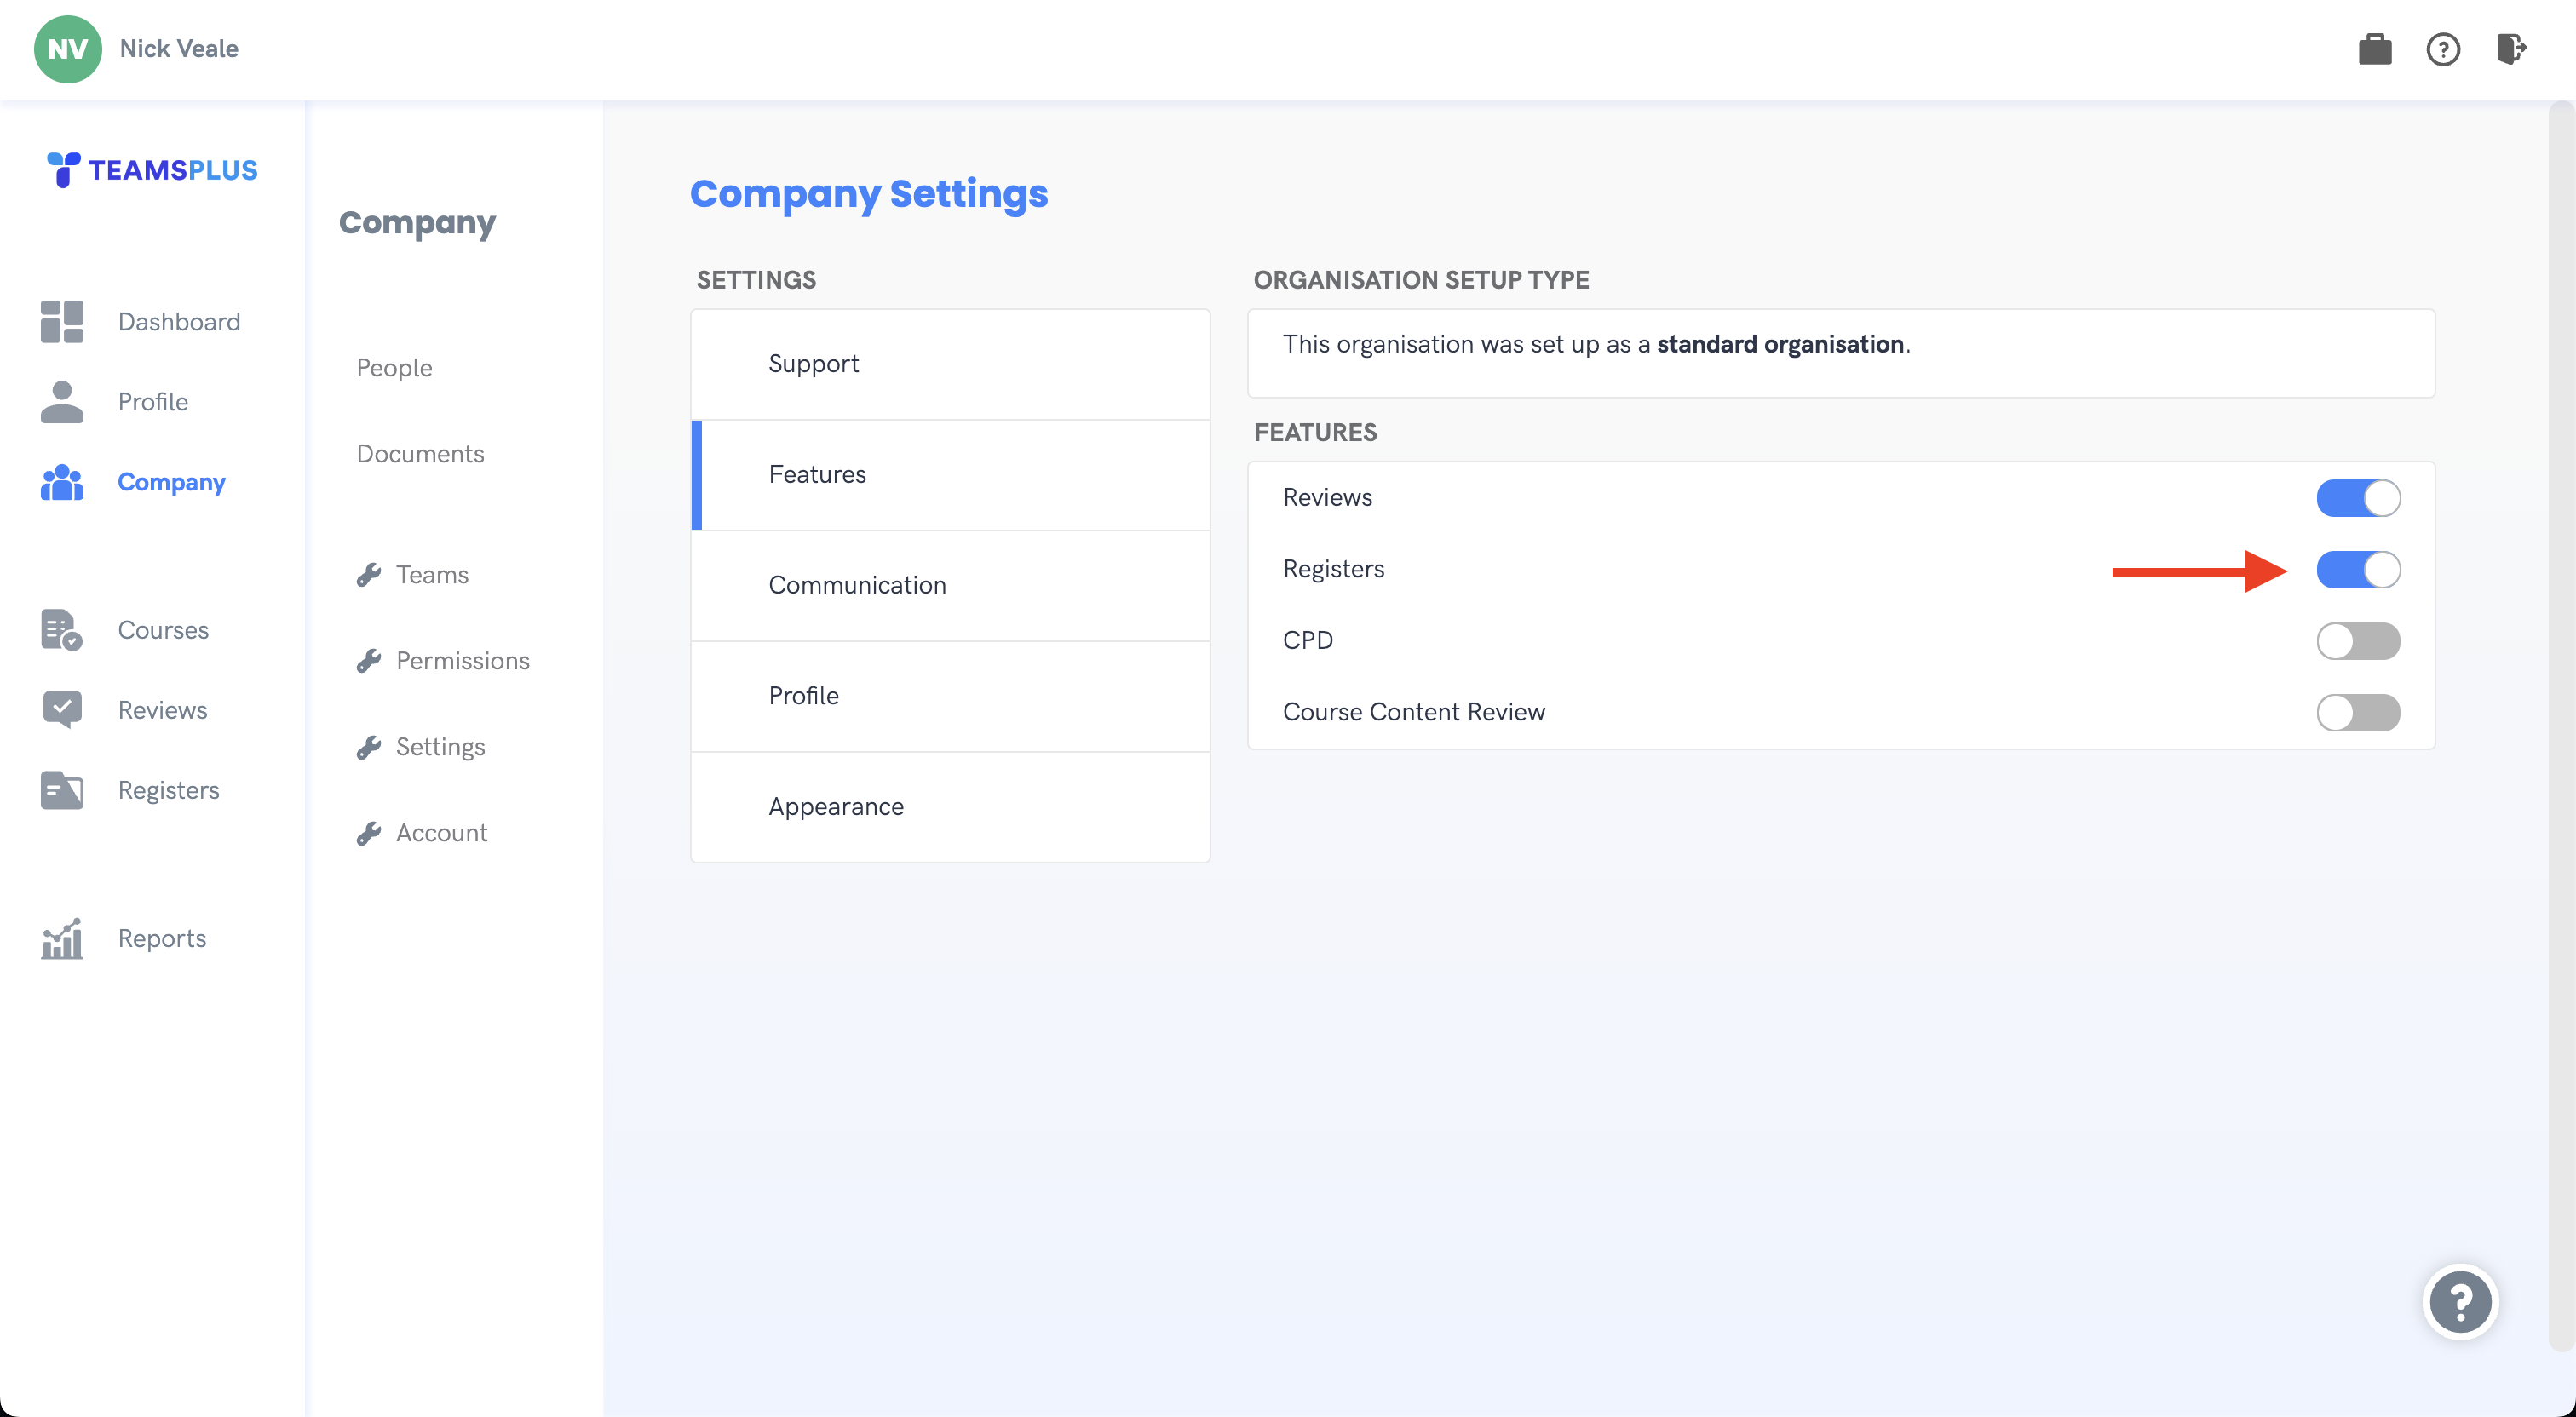
Task: Open Reviews via checkmark sidebar icon
Action: click(x=62, y=710)
